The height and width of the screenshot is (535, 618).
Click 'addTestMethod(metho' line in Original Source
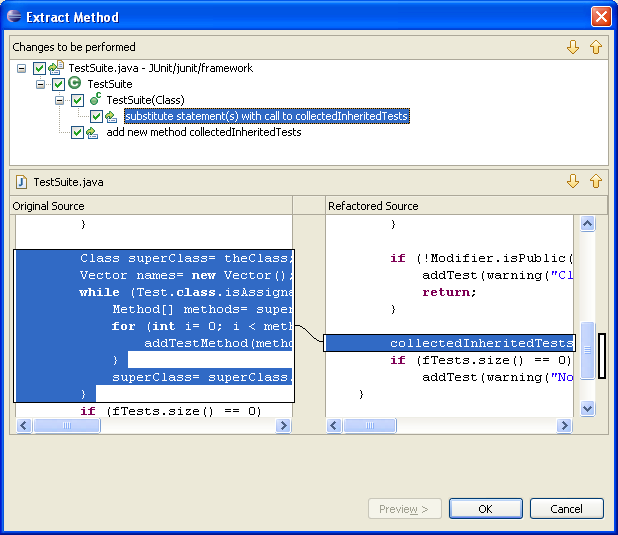click(x=219, y=343)
